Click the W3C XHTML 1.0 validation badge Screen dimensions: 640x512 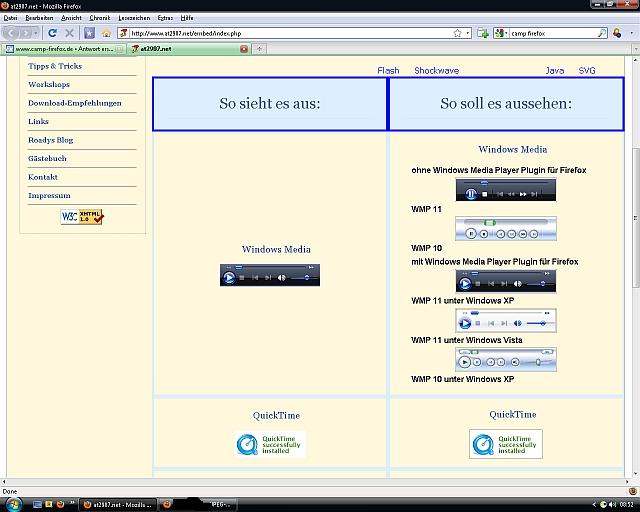pyautogui.click(x=82, y=217)
